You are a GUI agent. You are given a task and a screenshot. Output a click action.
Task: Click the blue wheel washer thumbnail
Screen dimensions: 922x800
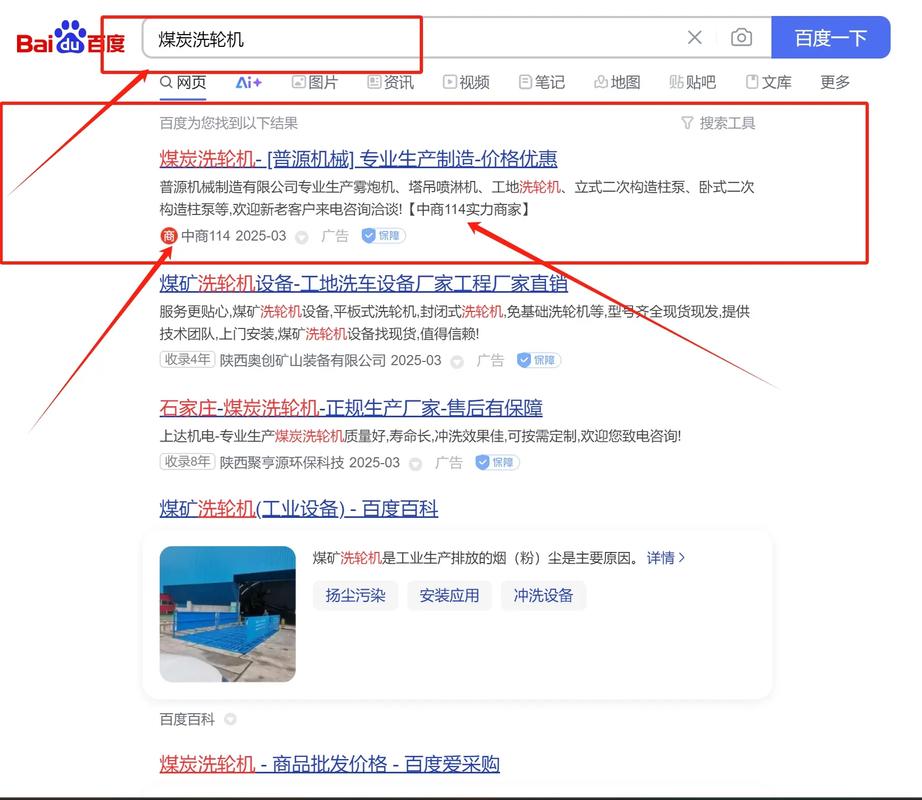pos(228,614)
